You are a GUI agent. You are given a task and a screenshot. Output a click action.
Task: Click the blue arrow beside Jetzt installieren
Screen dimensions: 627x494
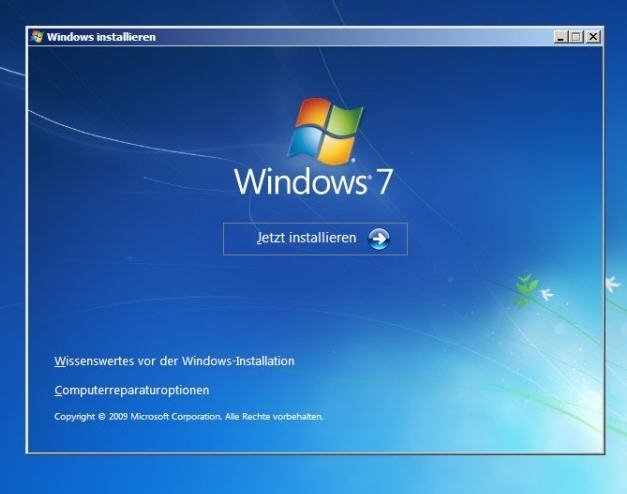[x=378, y=239]
